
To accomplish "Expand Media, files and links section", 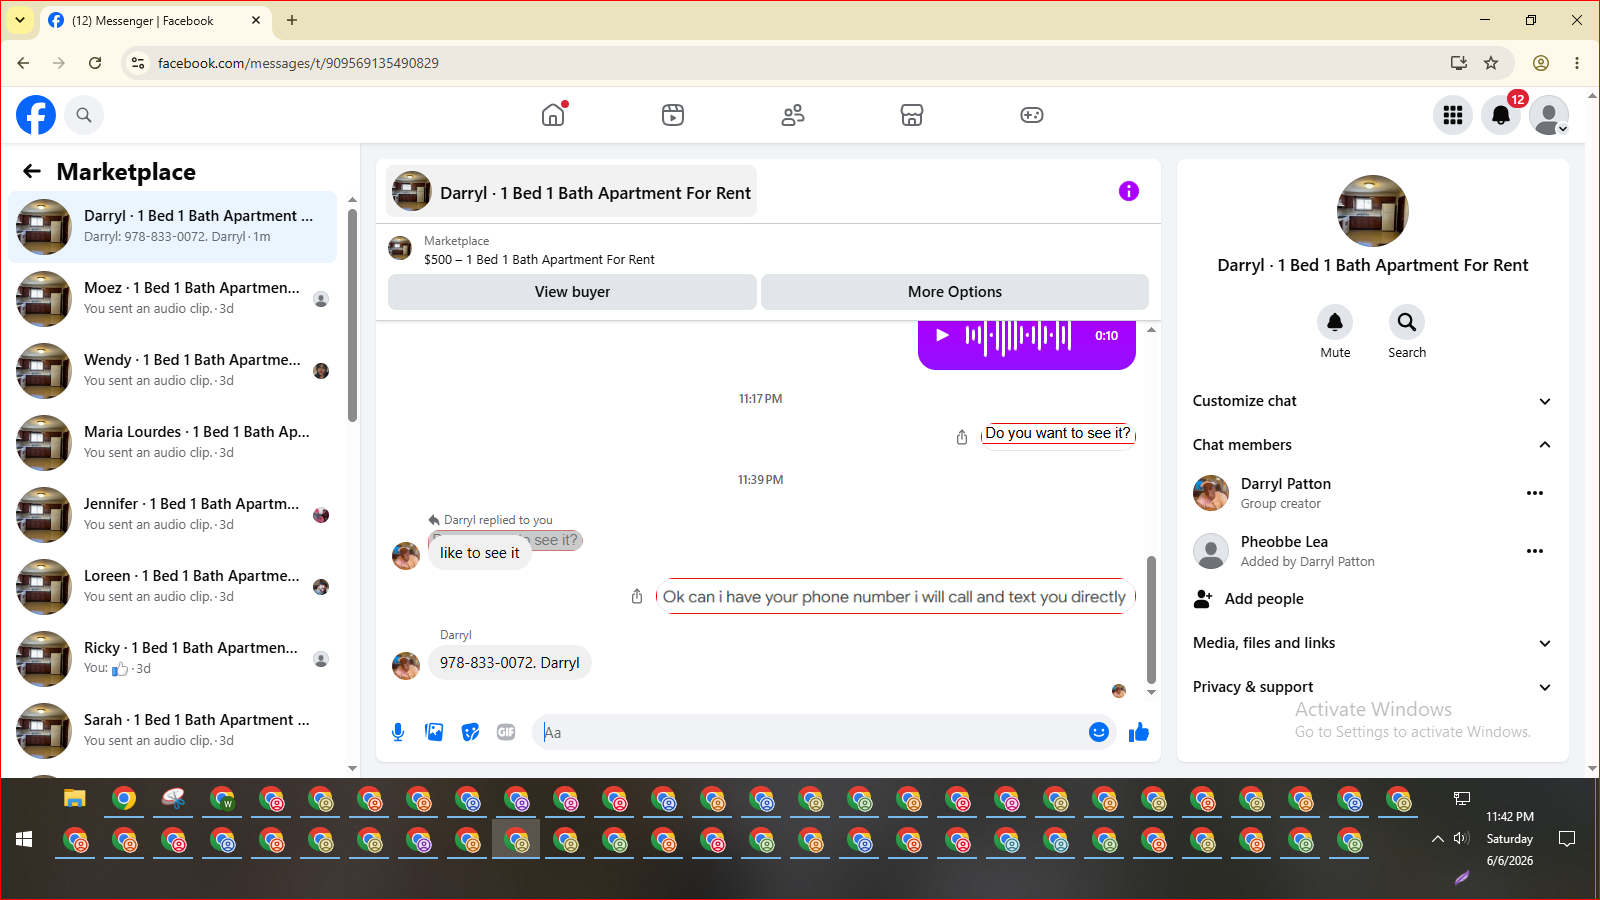I will click(x=1372, y=643).
